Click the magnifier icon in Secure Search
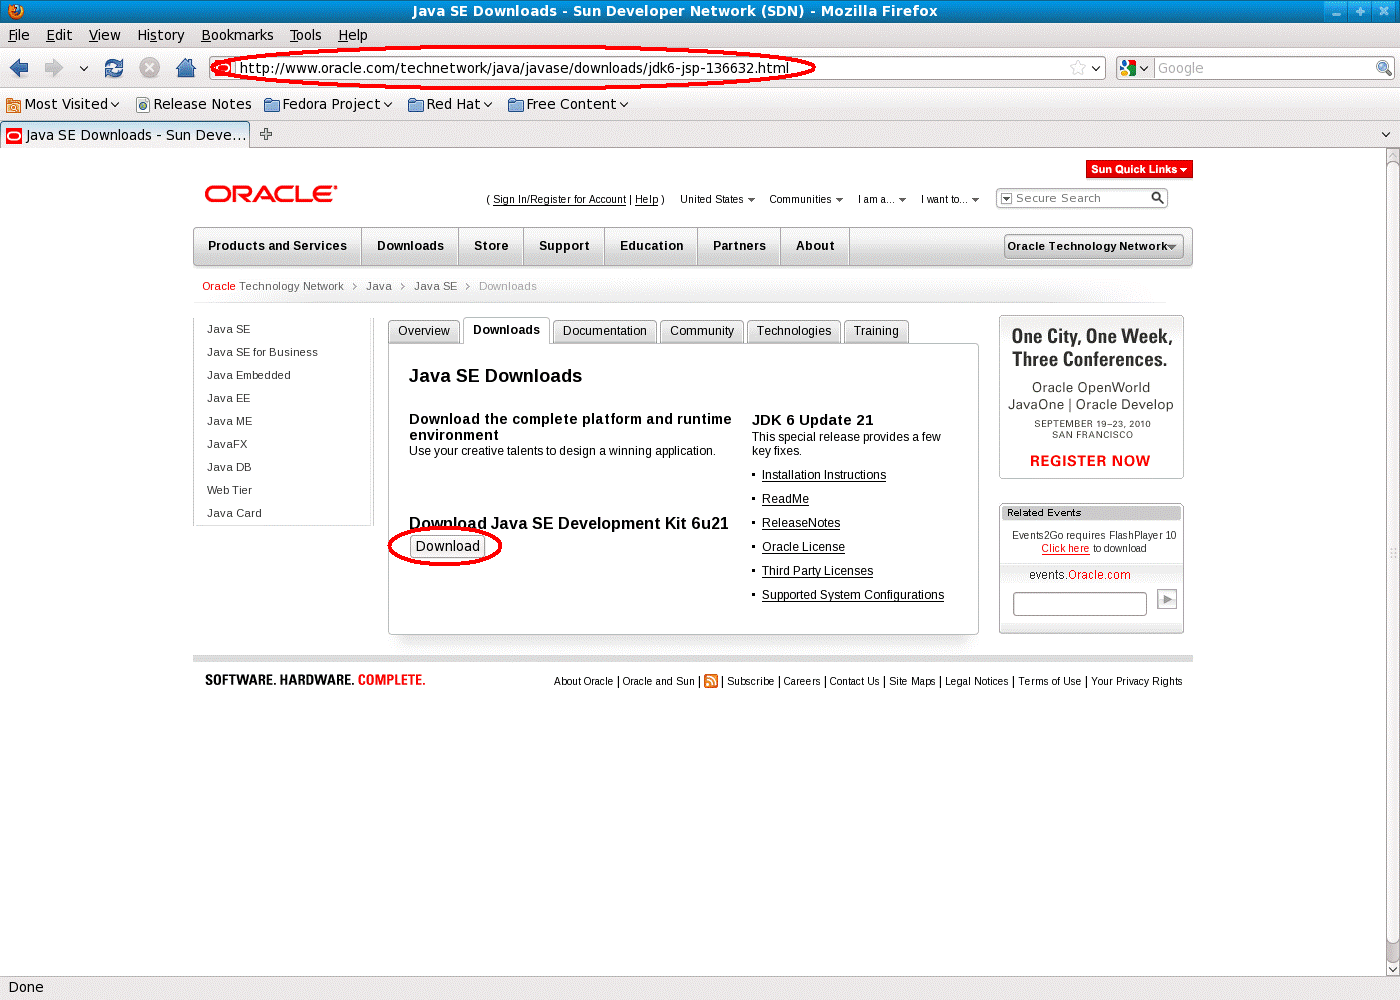The image size is (1400, 1000). pos(1157,198)
